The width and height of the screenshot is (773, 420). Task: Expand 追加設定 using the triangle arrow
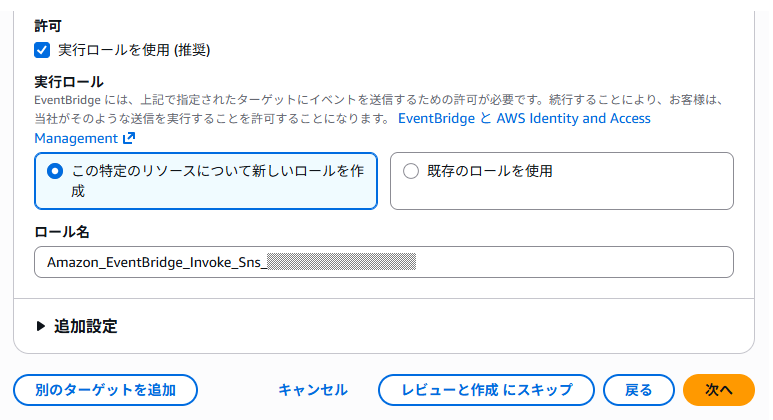[x=41, y=326]
